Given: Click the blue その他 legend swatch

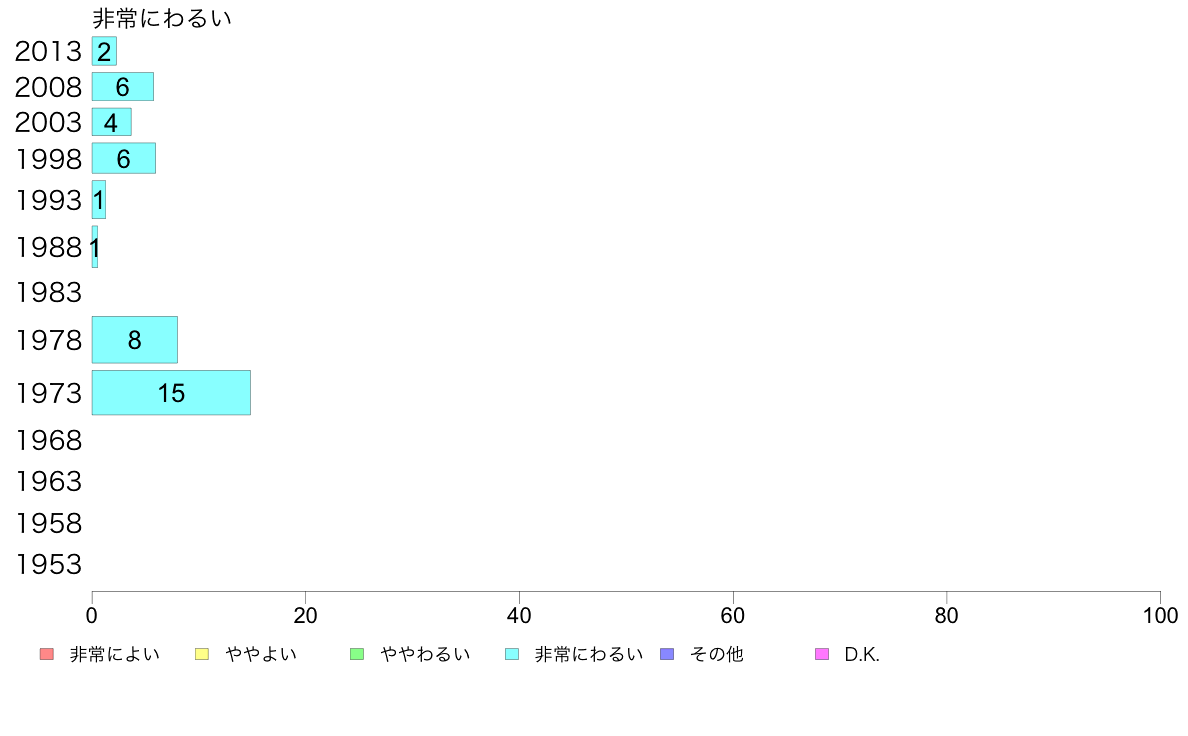Looking at the screenshot, I should 667,654.
